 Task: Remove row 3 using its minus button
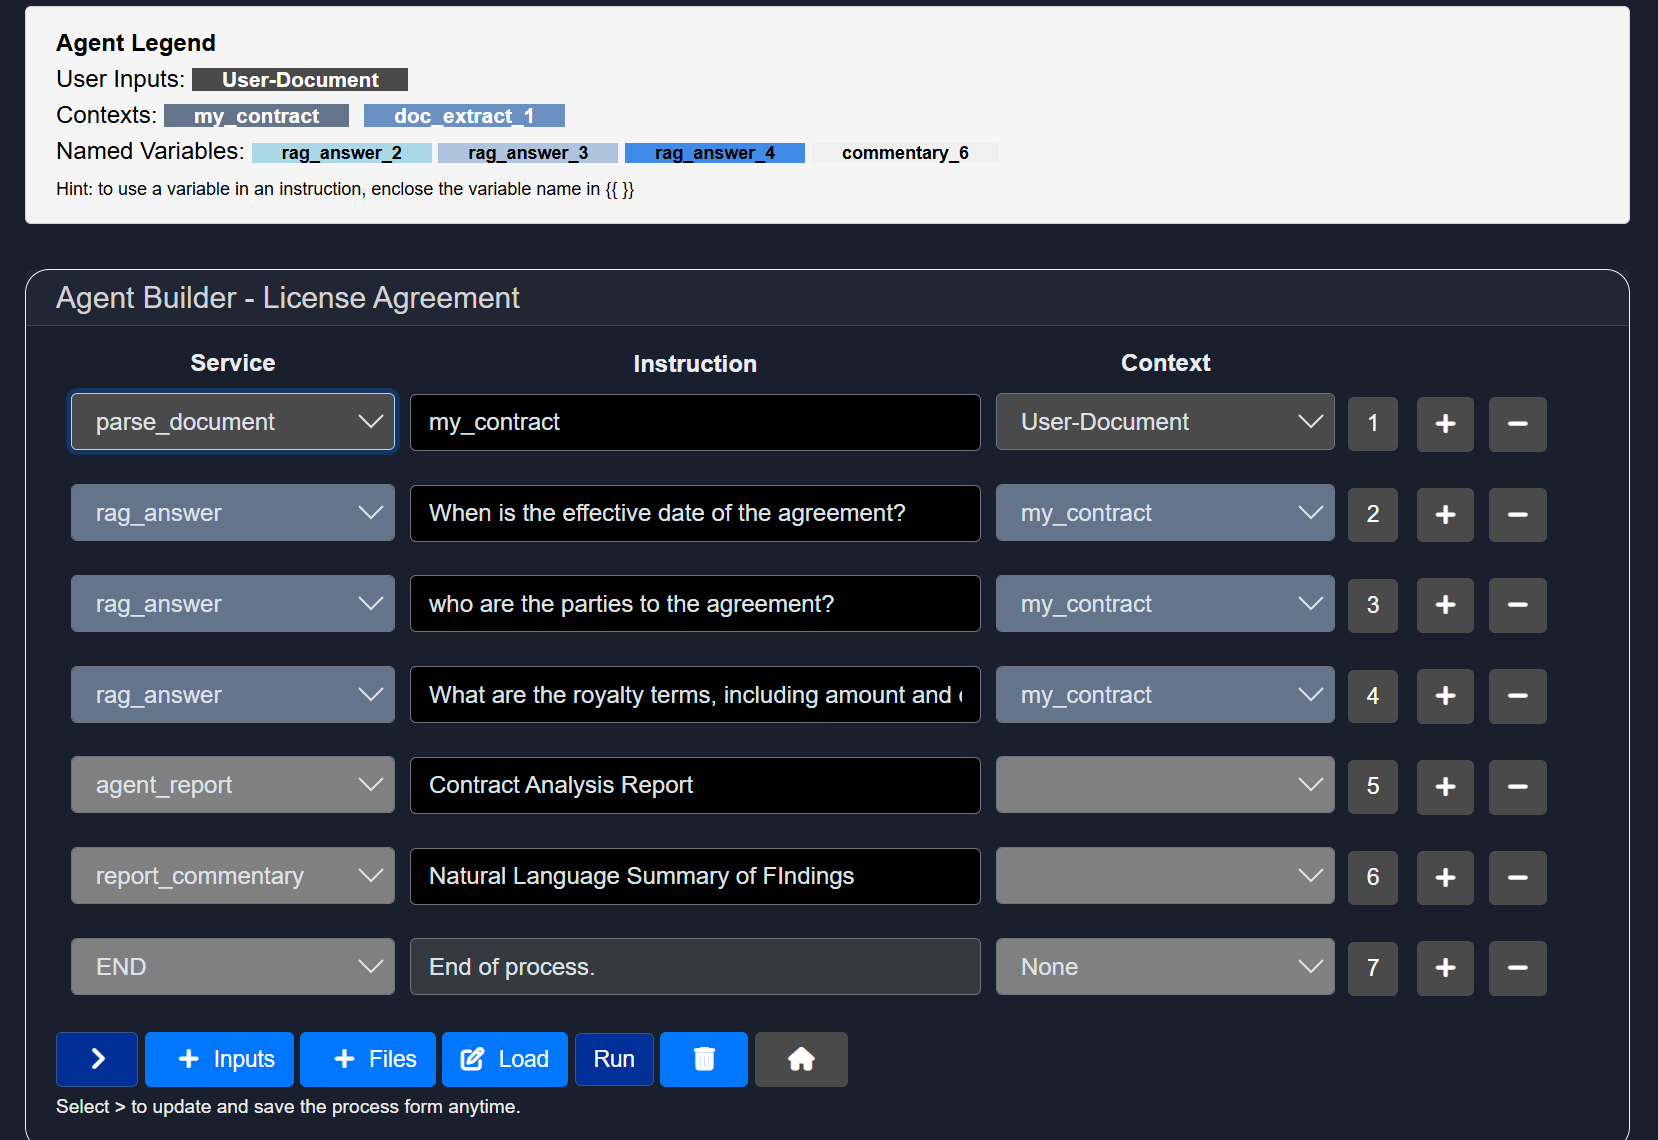tap(1517, 605)
